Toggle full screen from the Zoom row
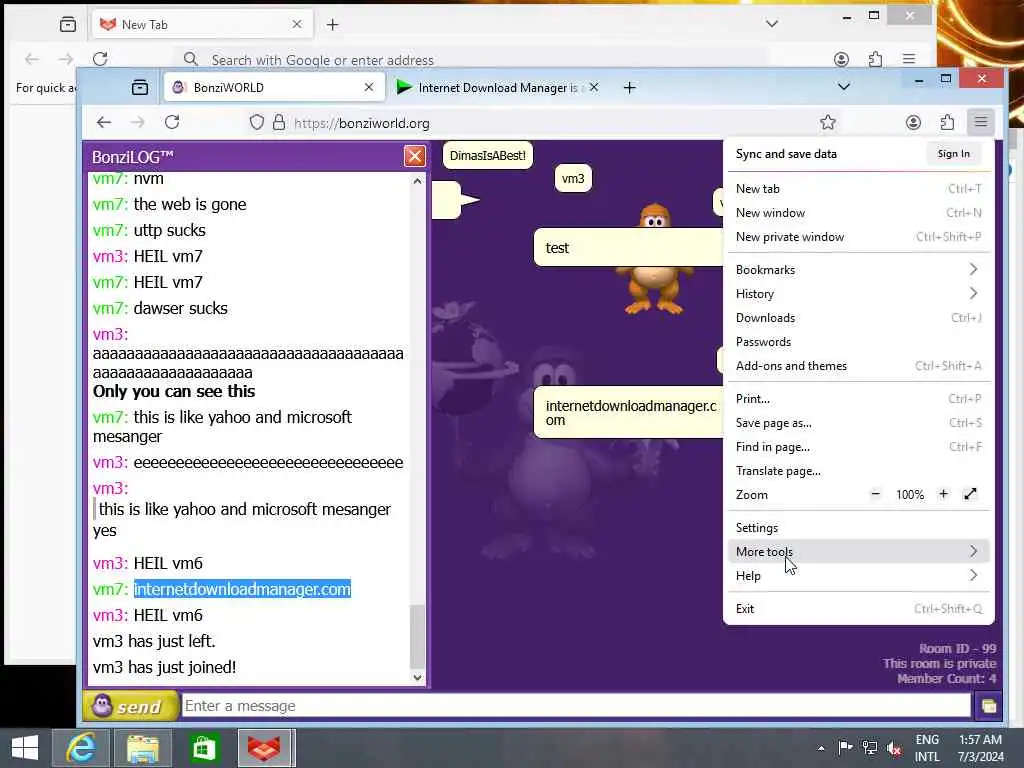 coord(970,494)
